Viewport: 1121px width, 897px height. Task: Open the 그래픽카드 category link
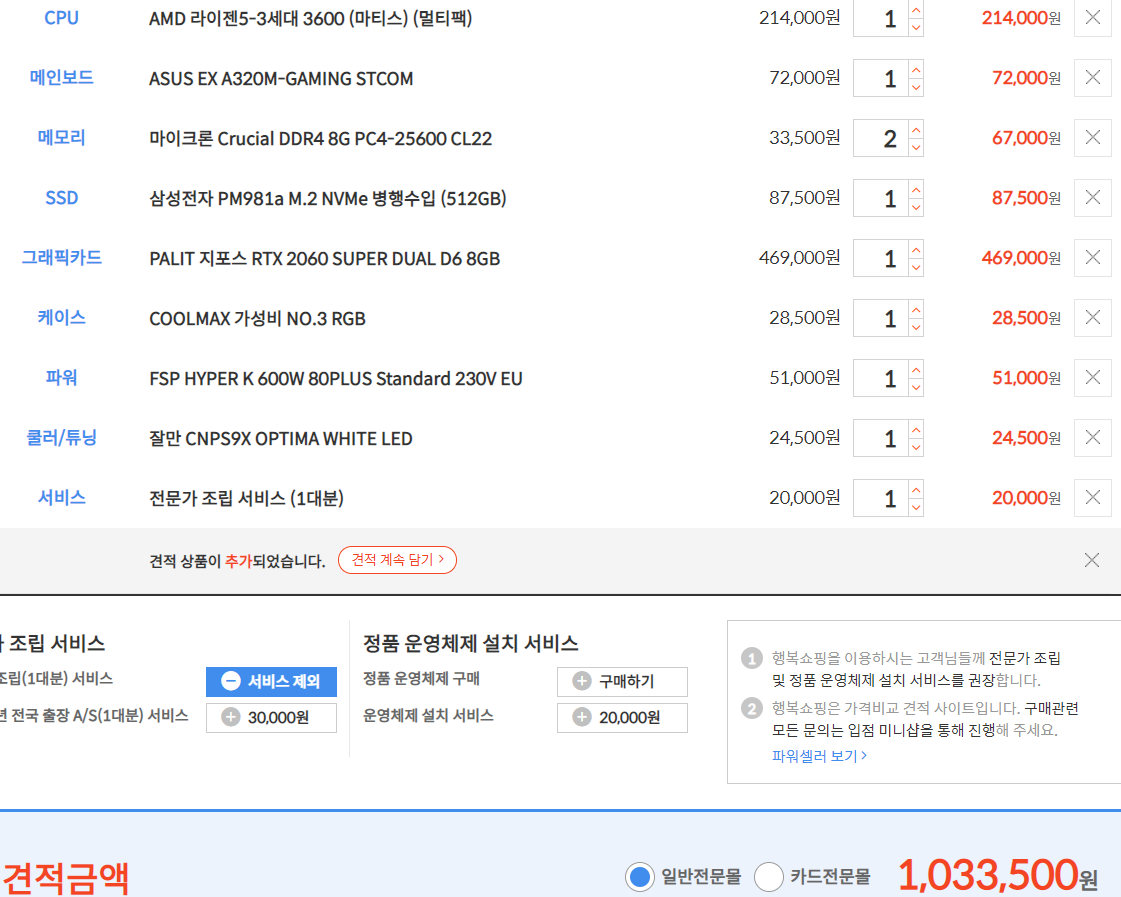(61, 257)
